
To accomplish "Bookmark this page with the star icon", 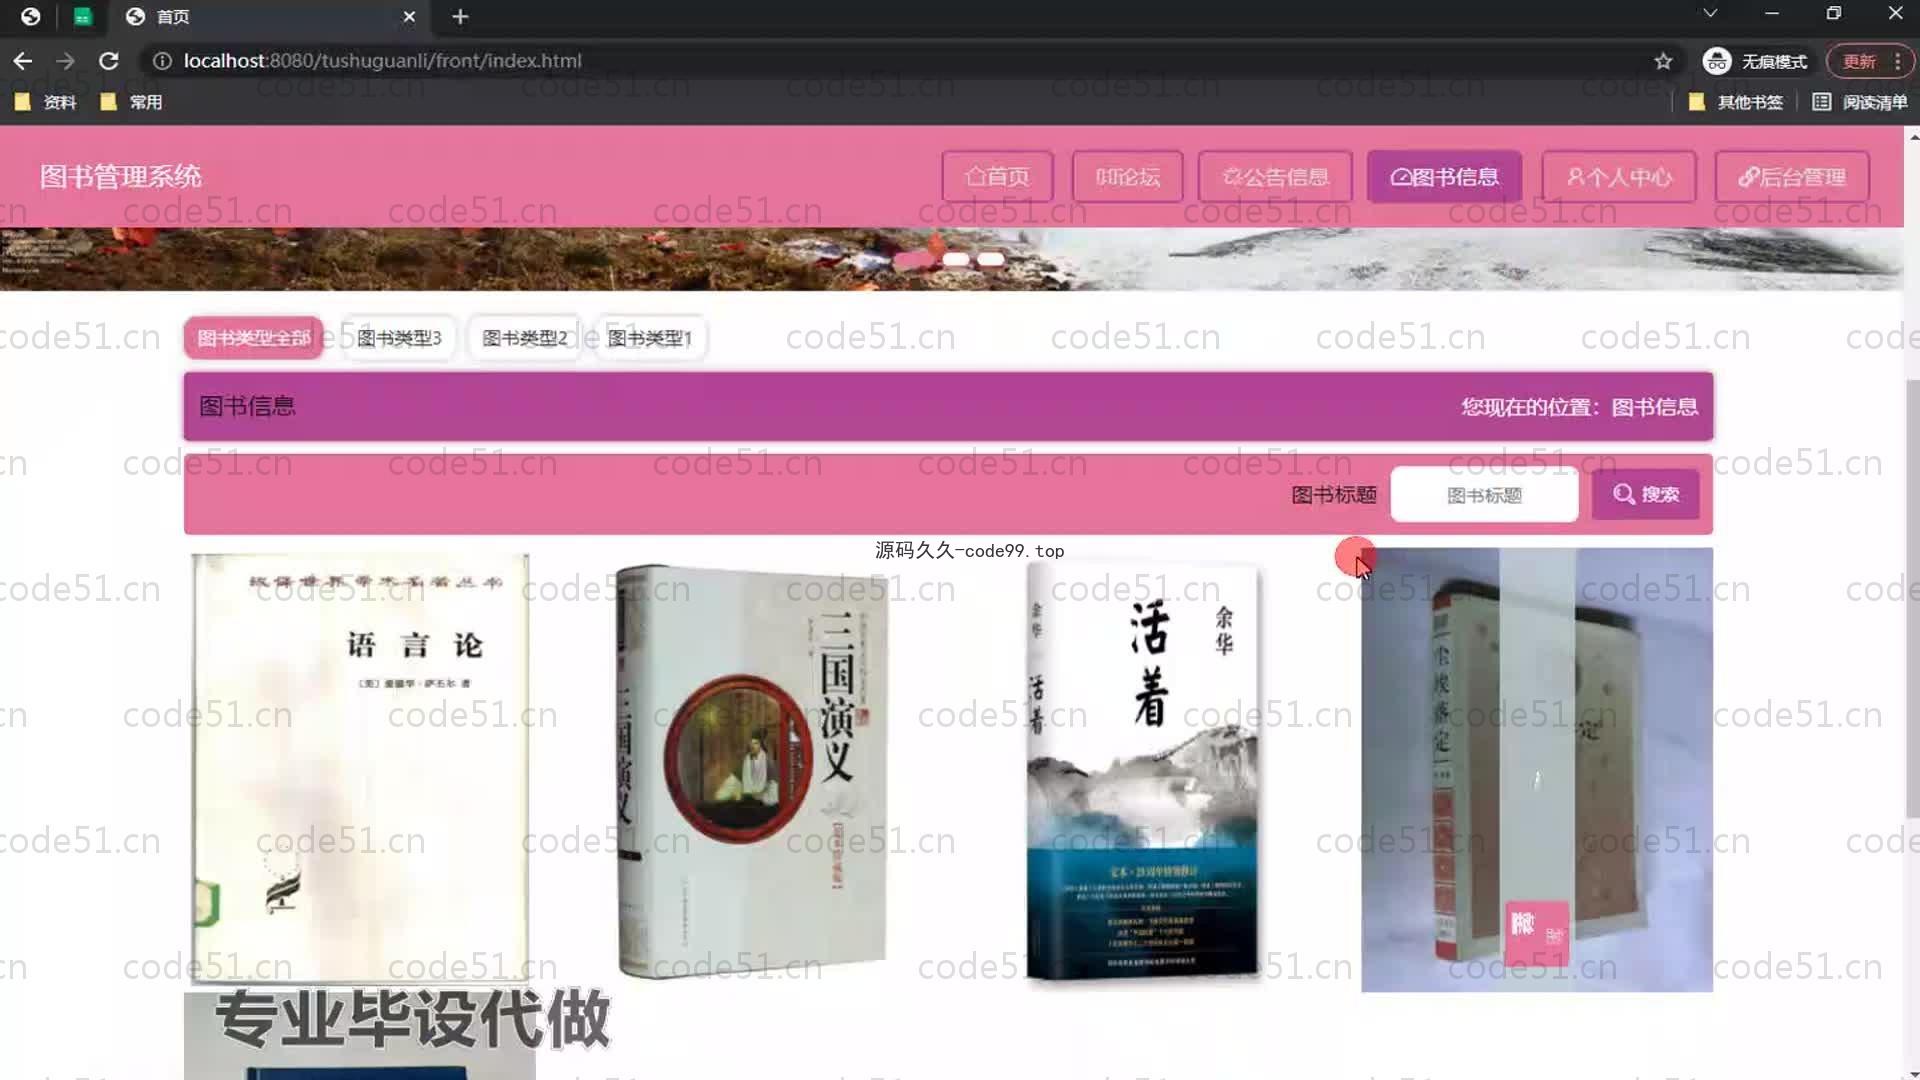I will pos(1663,61).
